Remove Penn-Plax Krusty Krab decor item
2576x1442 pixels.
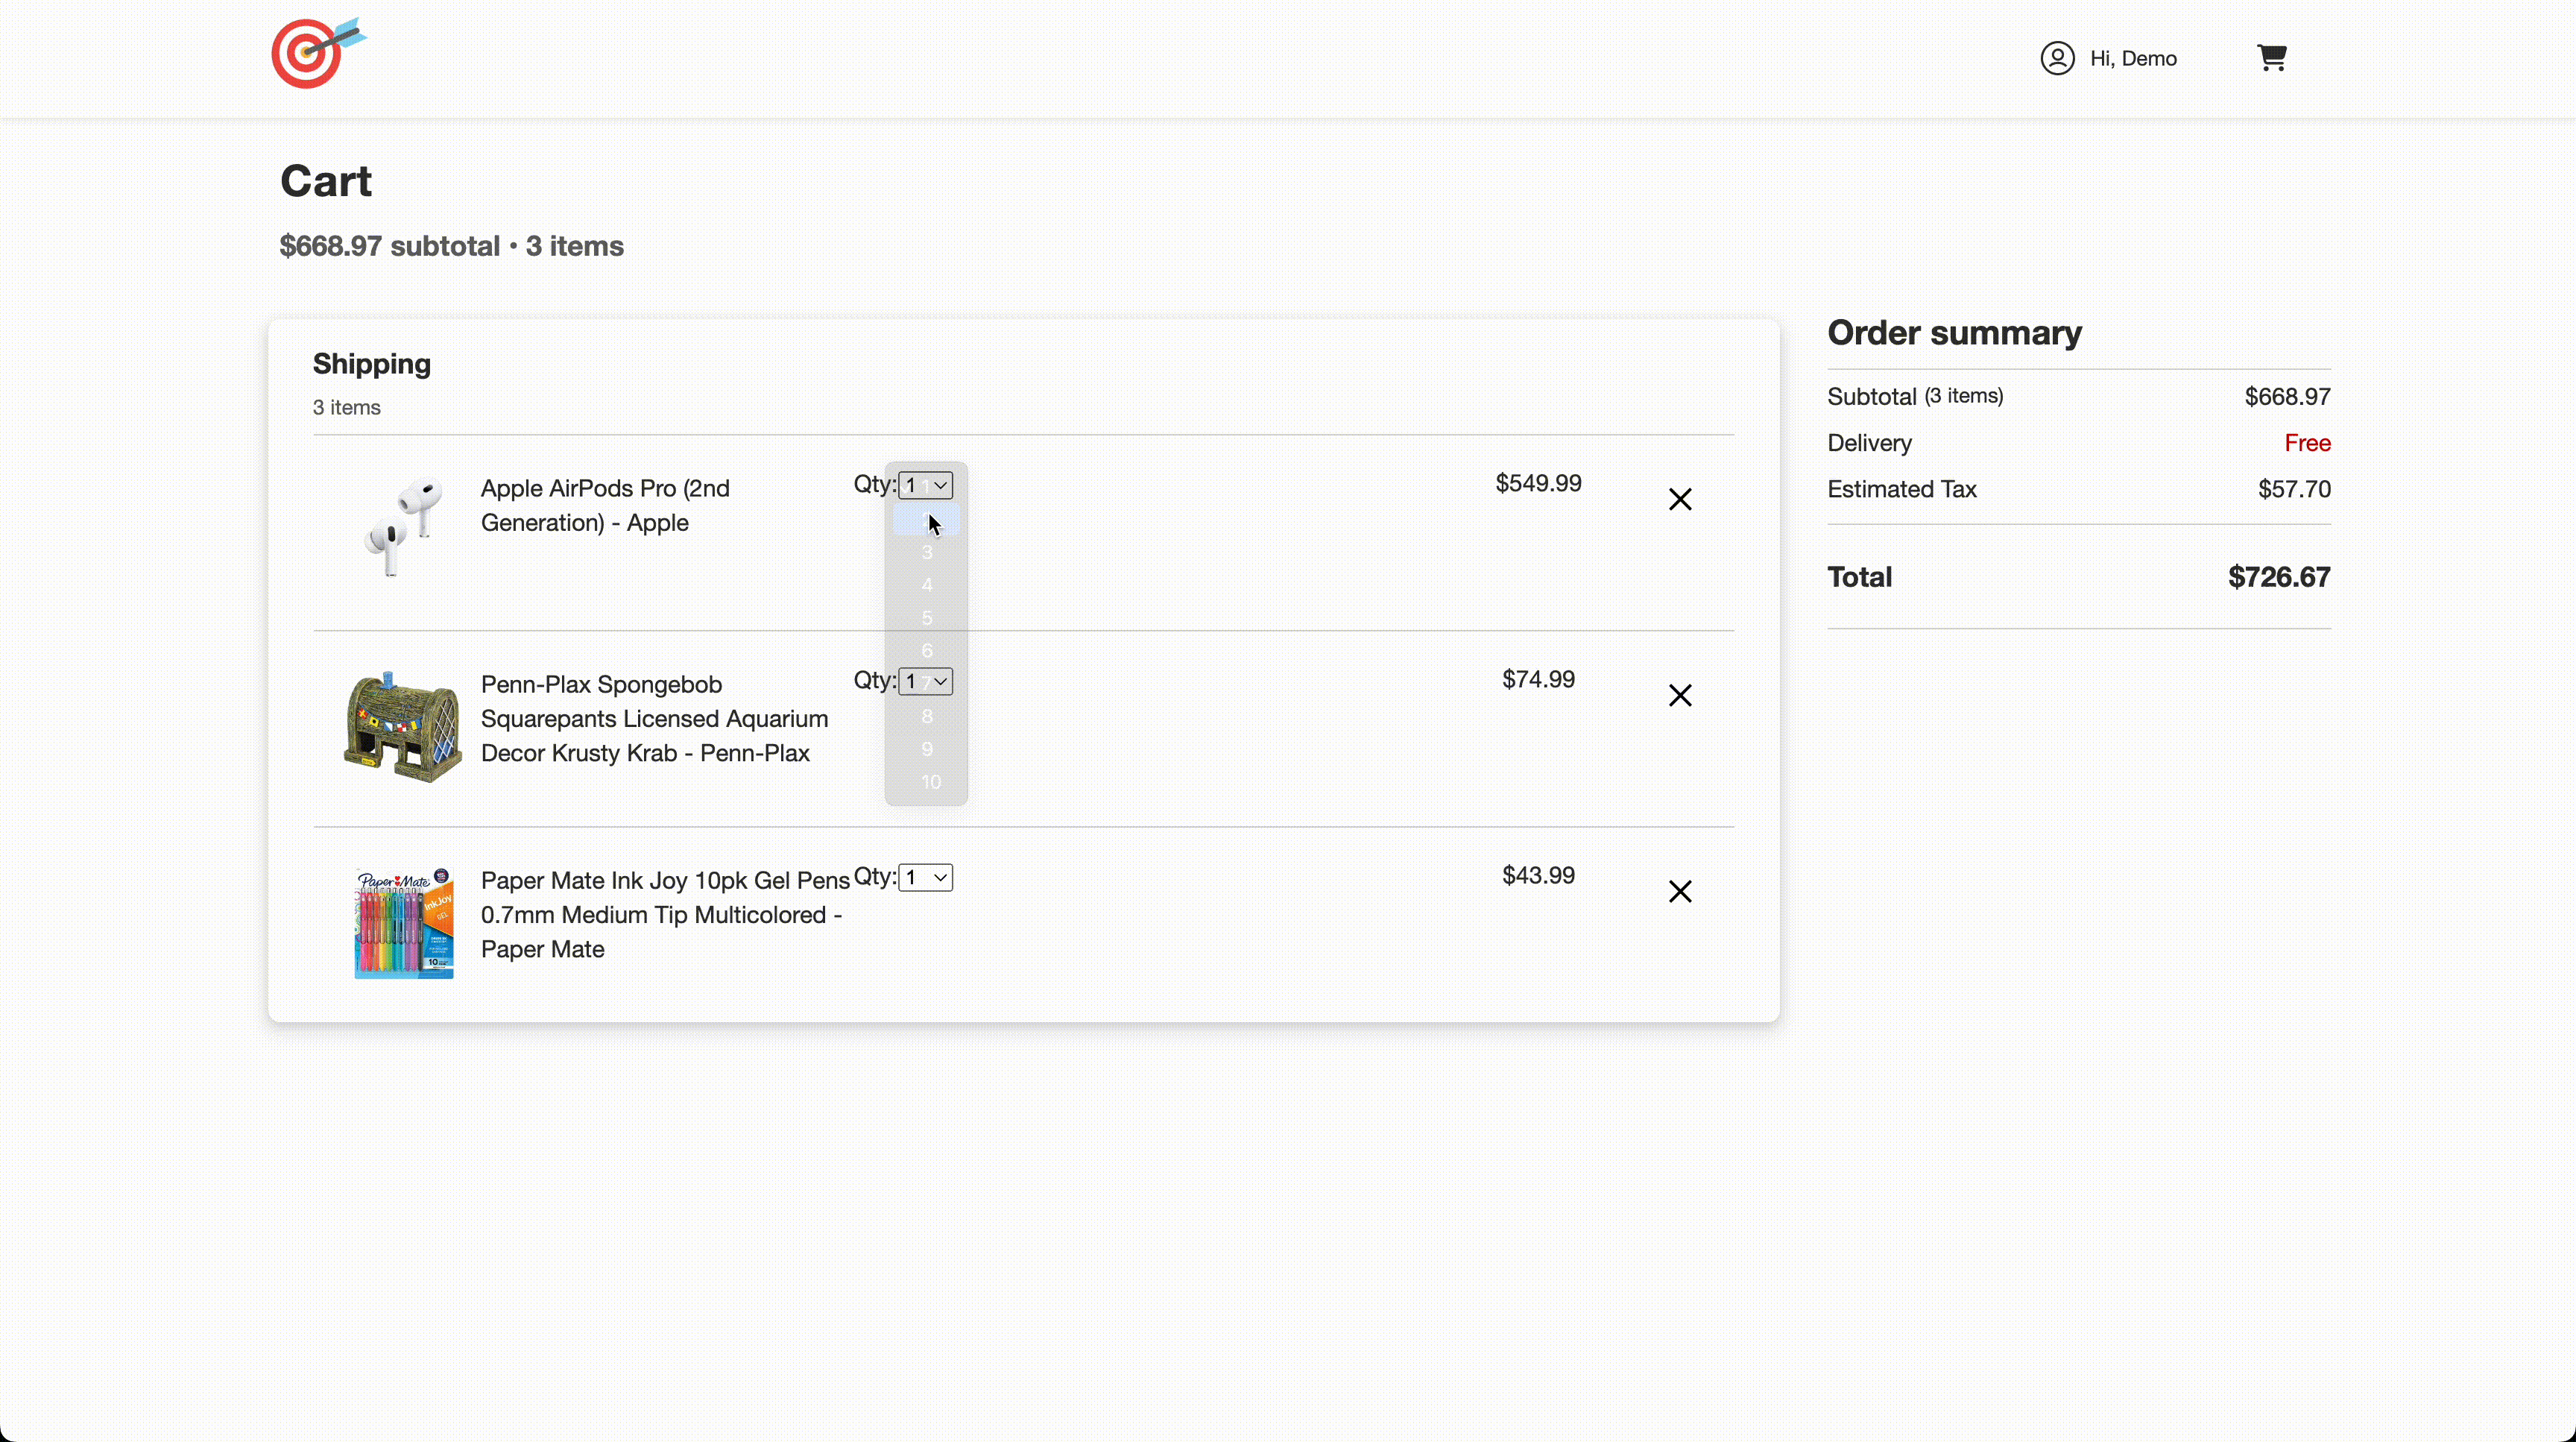[1679, 695]
